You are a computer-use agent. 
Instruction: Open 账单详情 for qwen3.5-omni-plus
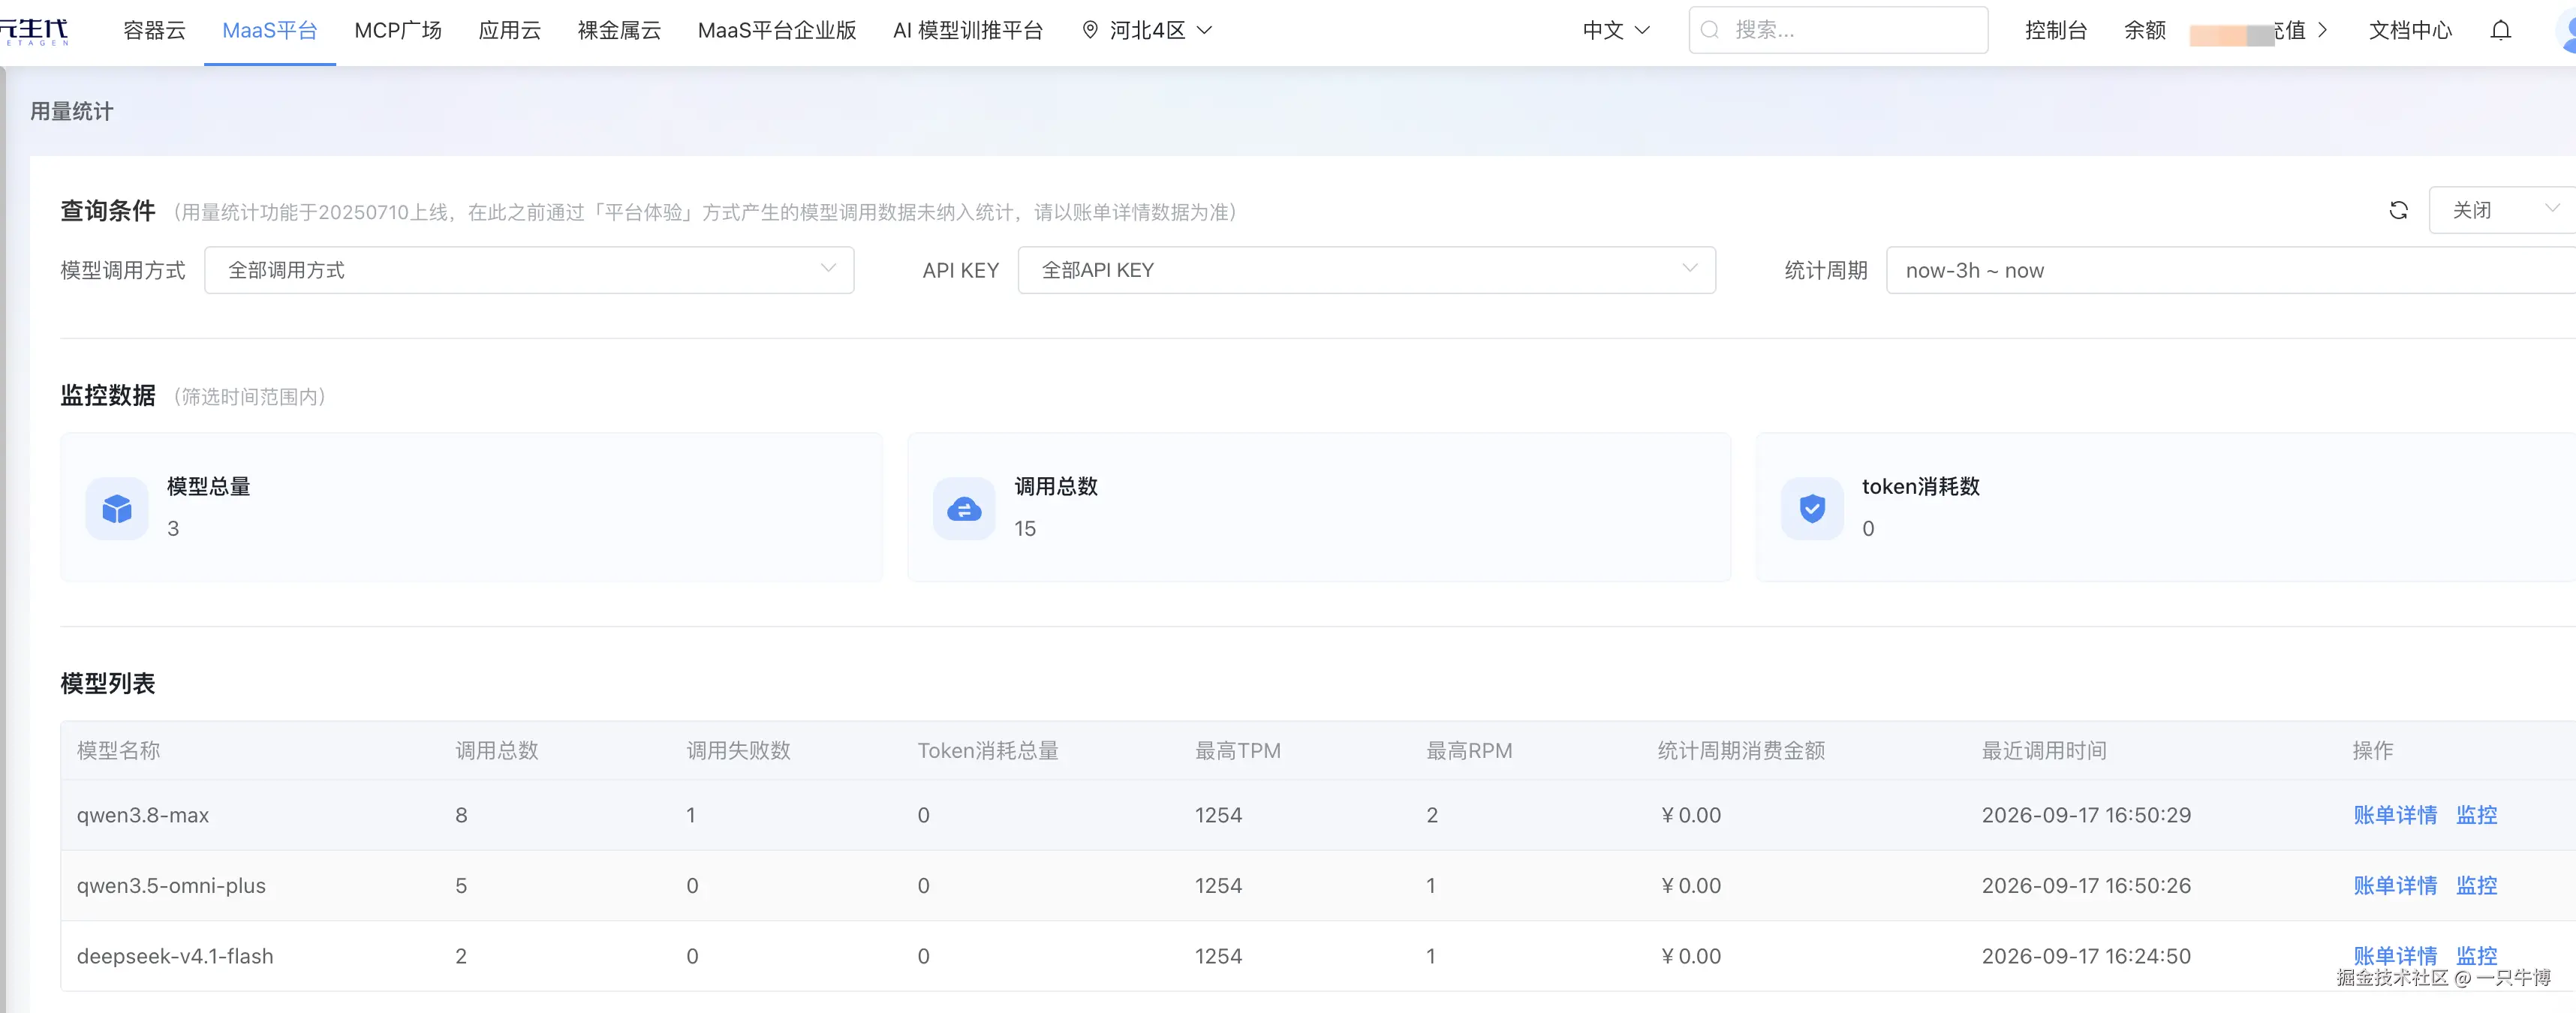2395,885
